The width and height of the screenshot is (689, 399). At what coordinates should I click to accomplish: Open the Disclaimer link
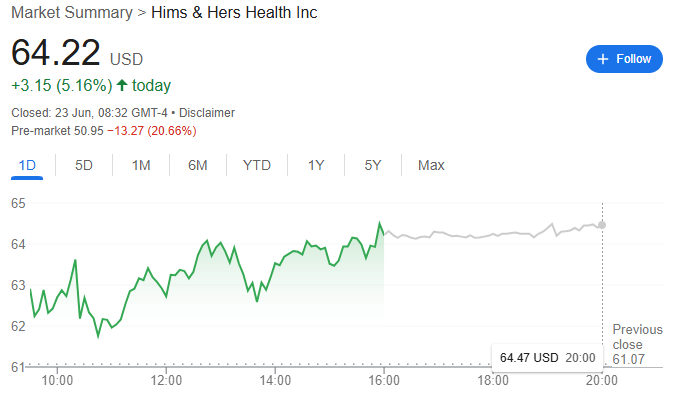pos(207,113)
